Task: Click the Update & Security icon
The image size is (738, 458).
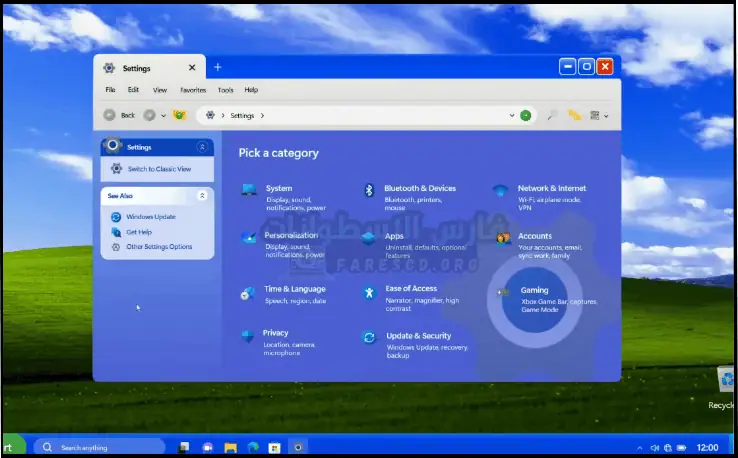Action: tap(369, 337)
